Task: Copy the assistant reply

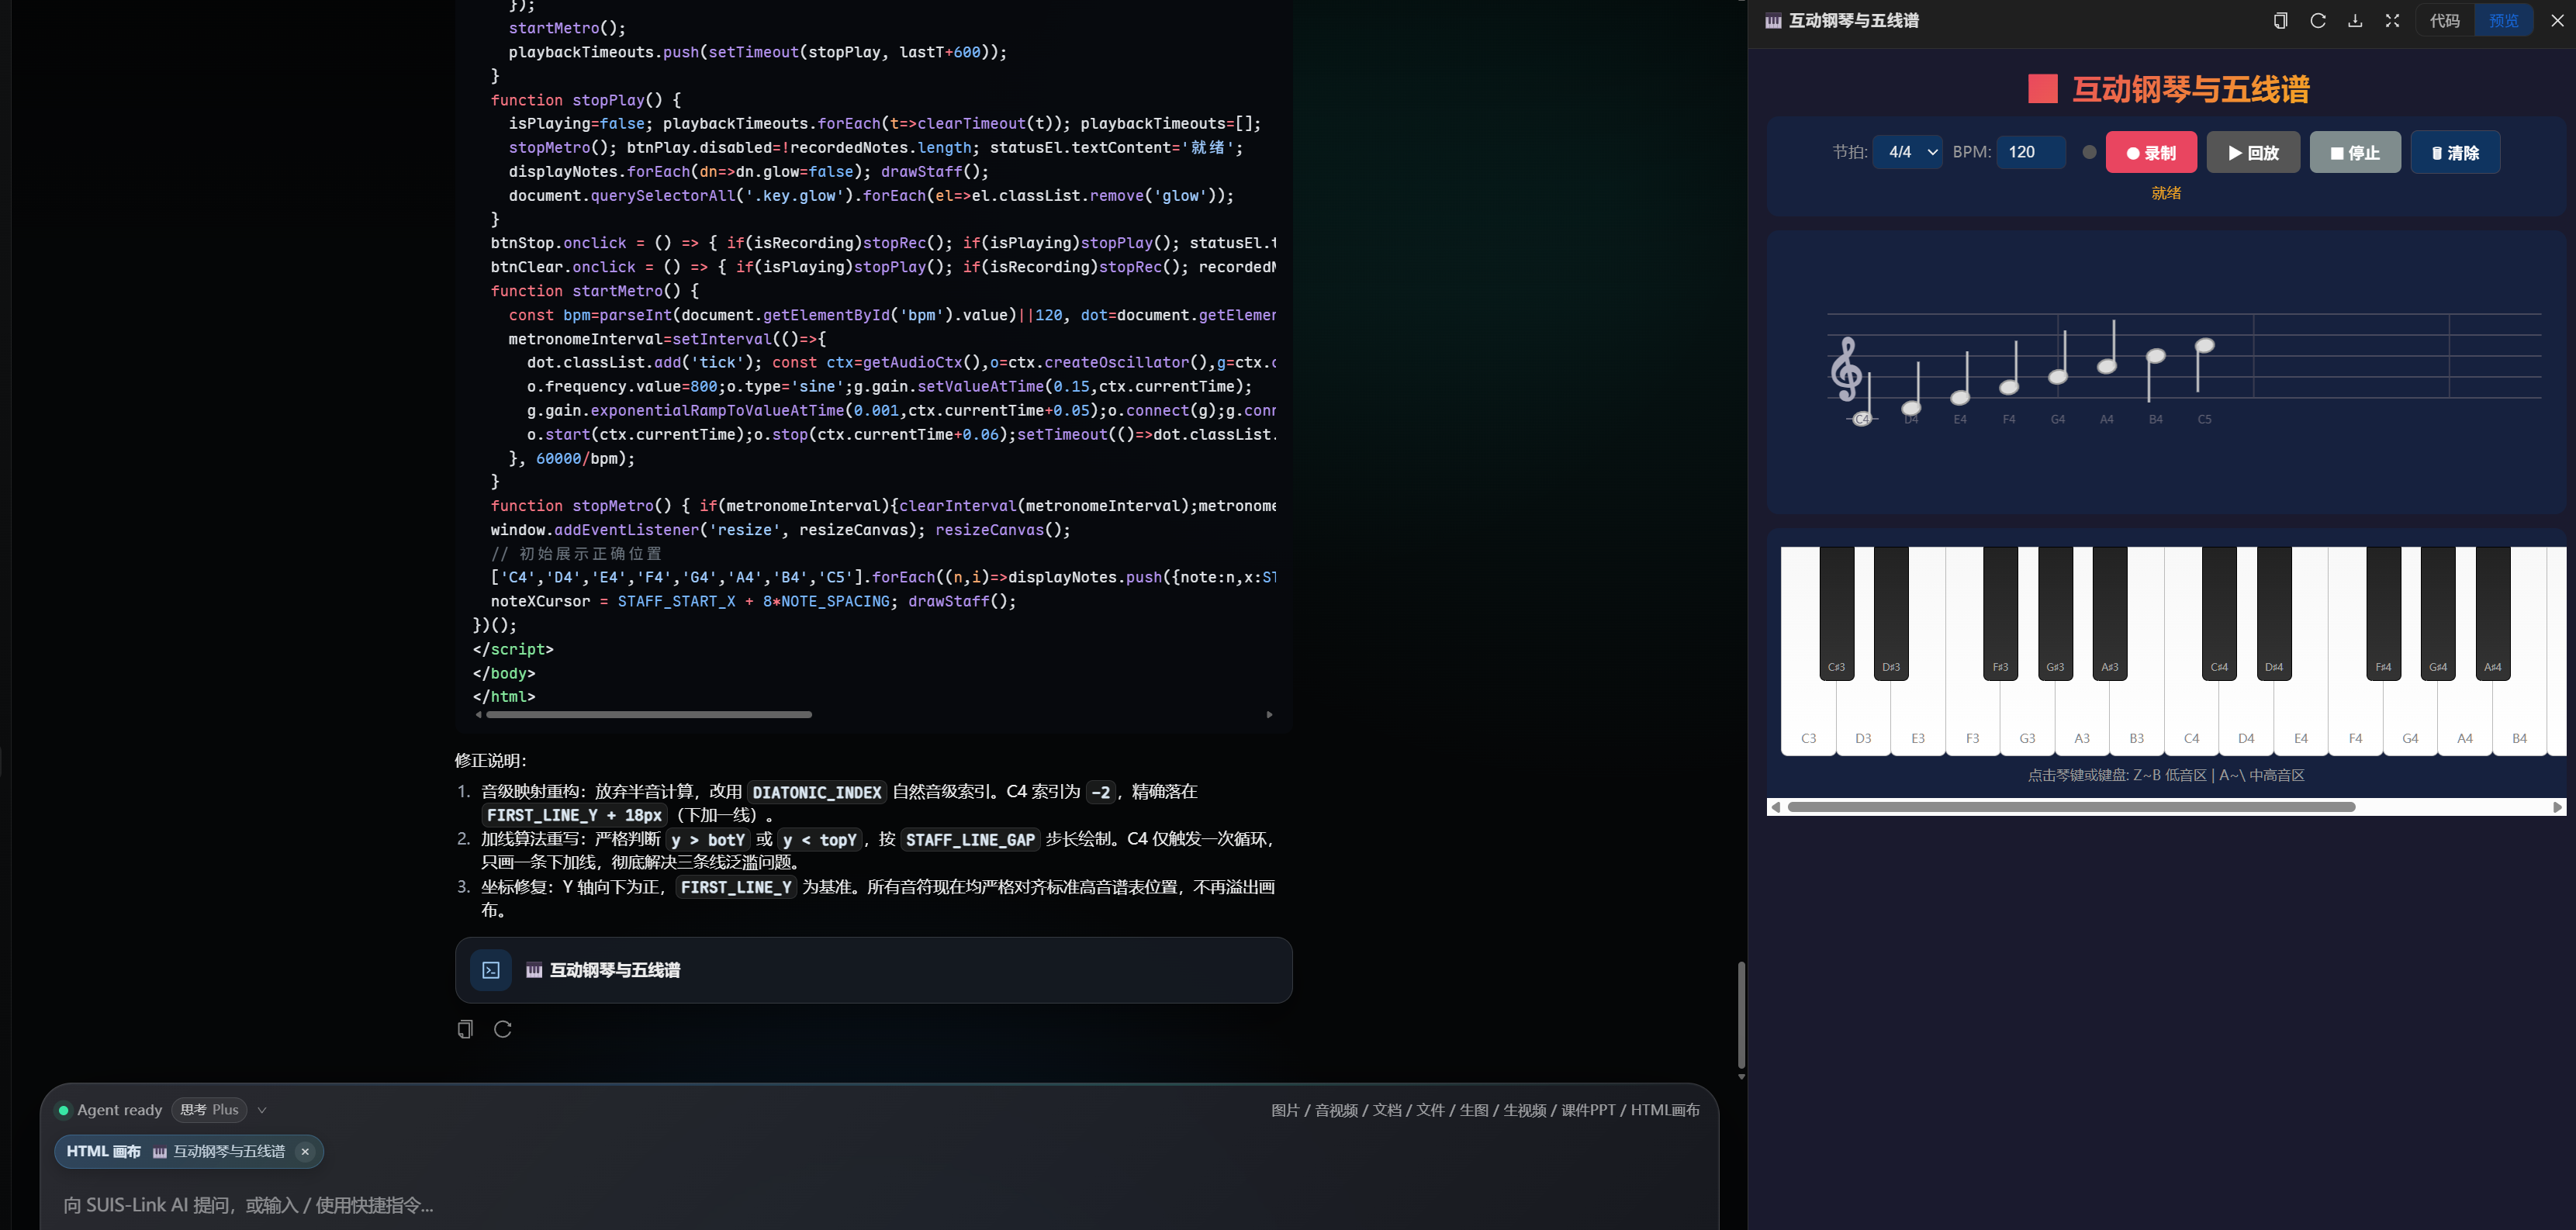Action: (465, 1029)
